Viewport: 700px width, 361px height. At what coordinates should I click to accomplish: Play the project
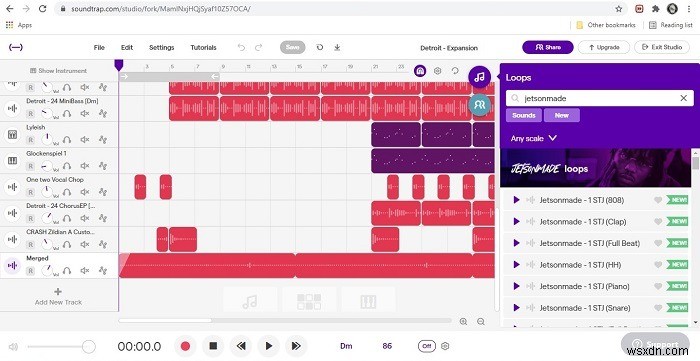pos(268,346)
